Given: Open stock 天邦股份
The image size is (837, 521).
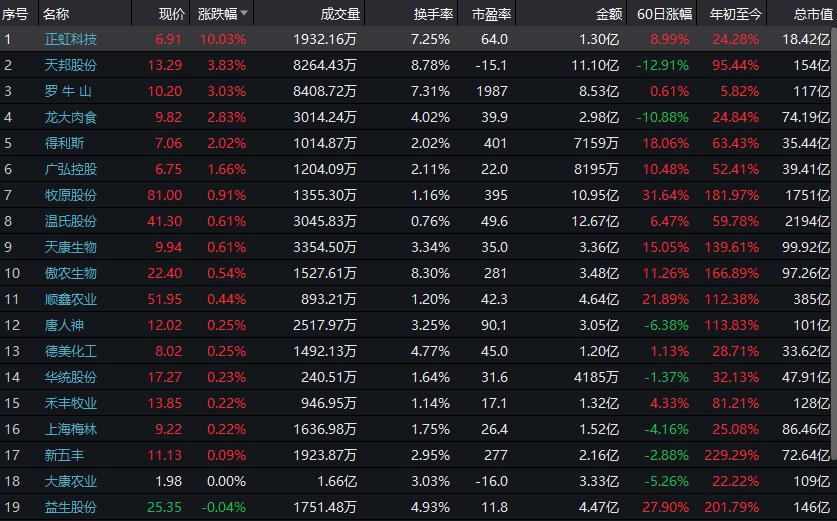Looking at the screenshot, I should coord(70,65).
